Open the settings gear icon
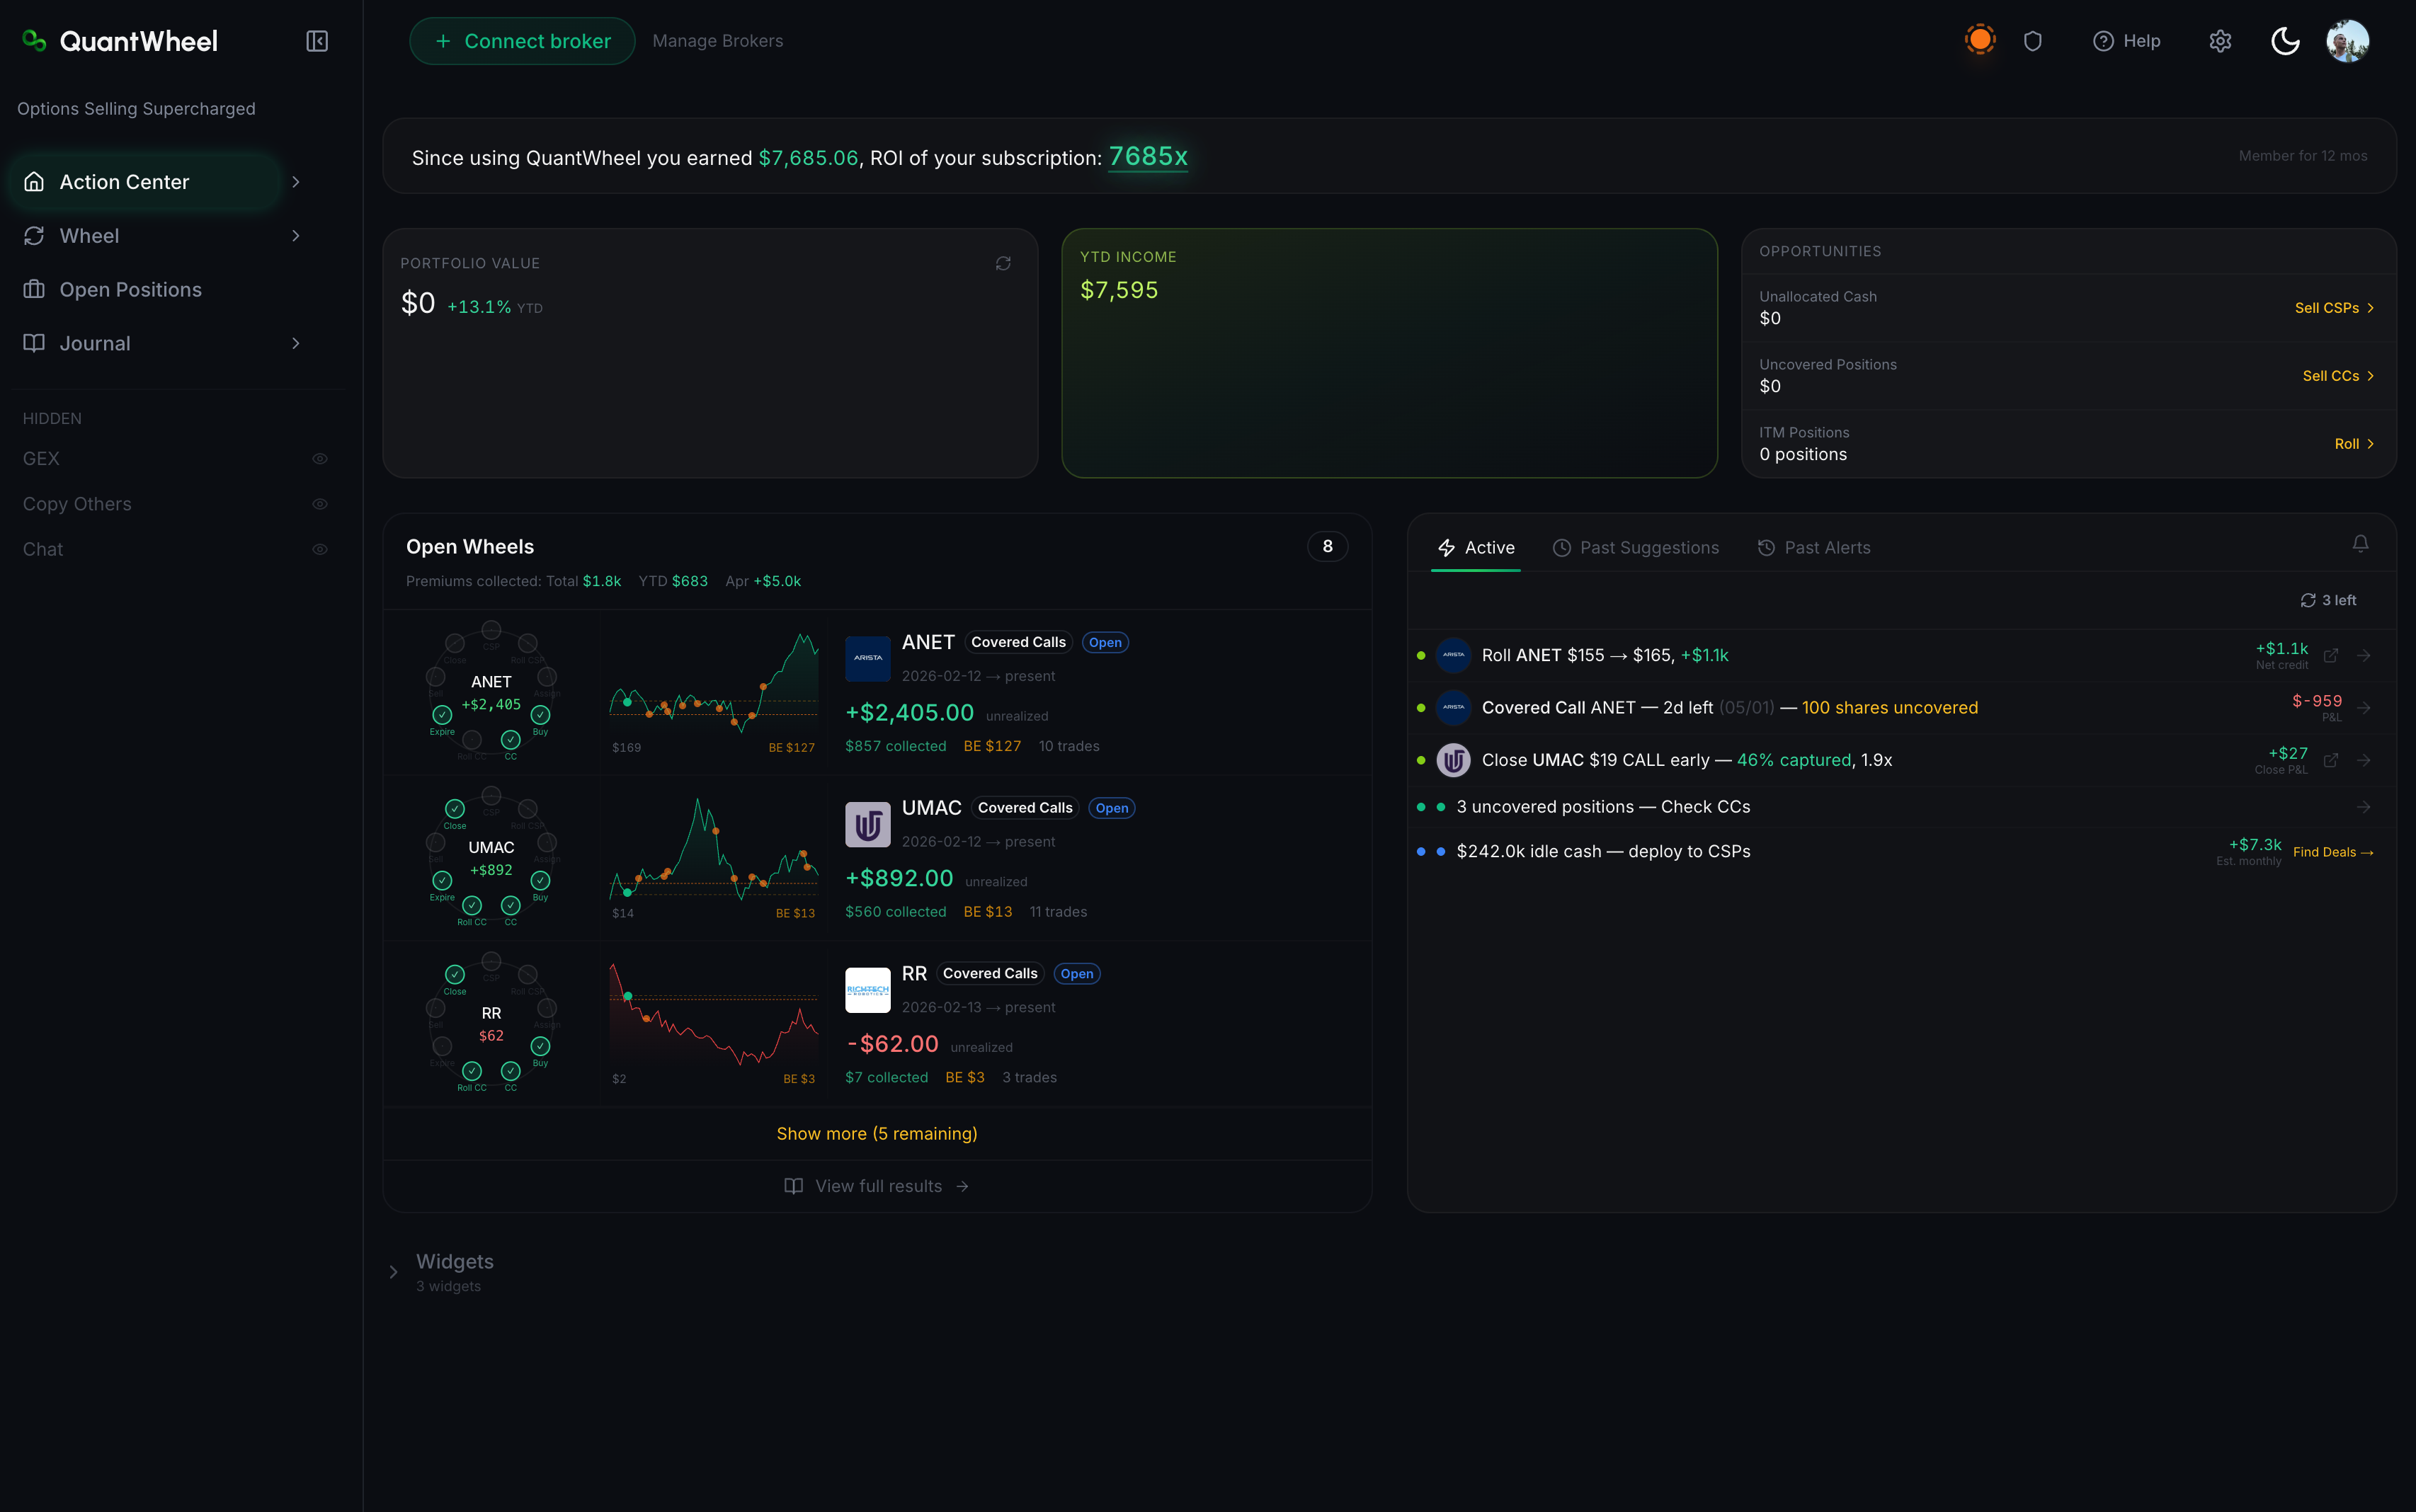The width and height of the screenshot is (2416, 1512). coord(2220,41)
